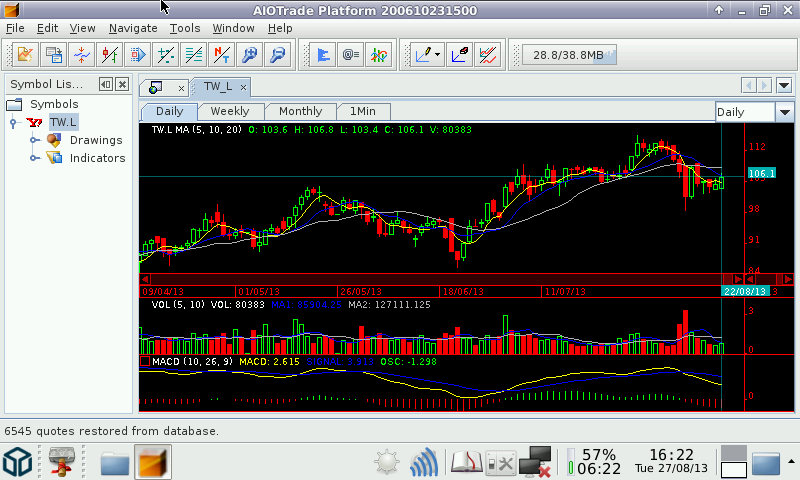The height and width of the screenshot is (480, 800).
Task: Open the document list dropdown arrow
Action: click(784, 85)
